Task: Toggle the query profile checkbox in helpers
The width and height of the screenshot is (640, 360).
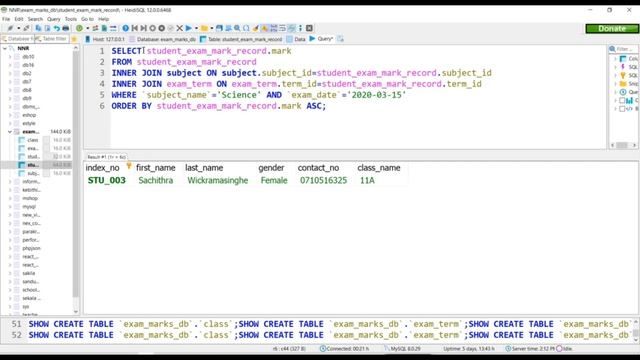Action: 622,100
